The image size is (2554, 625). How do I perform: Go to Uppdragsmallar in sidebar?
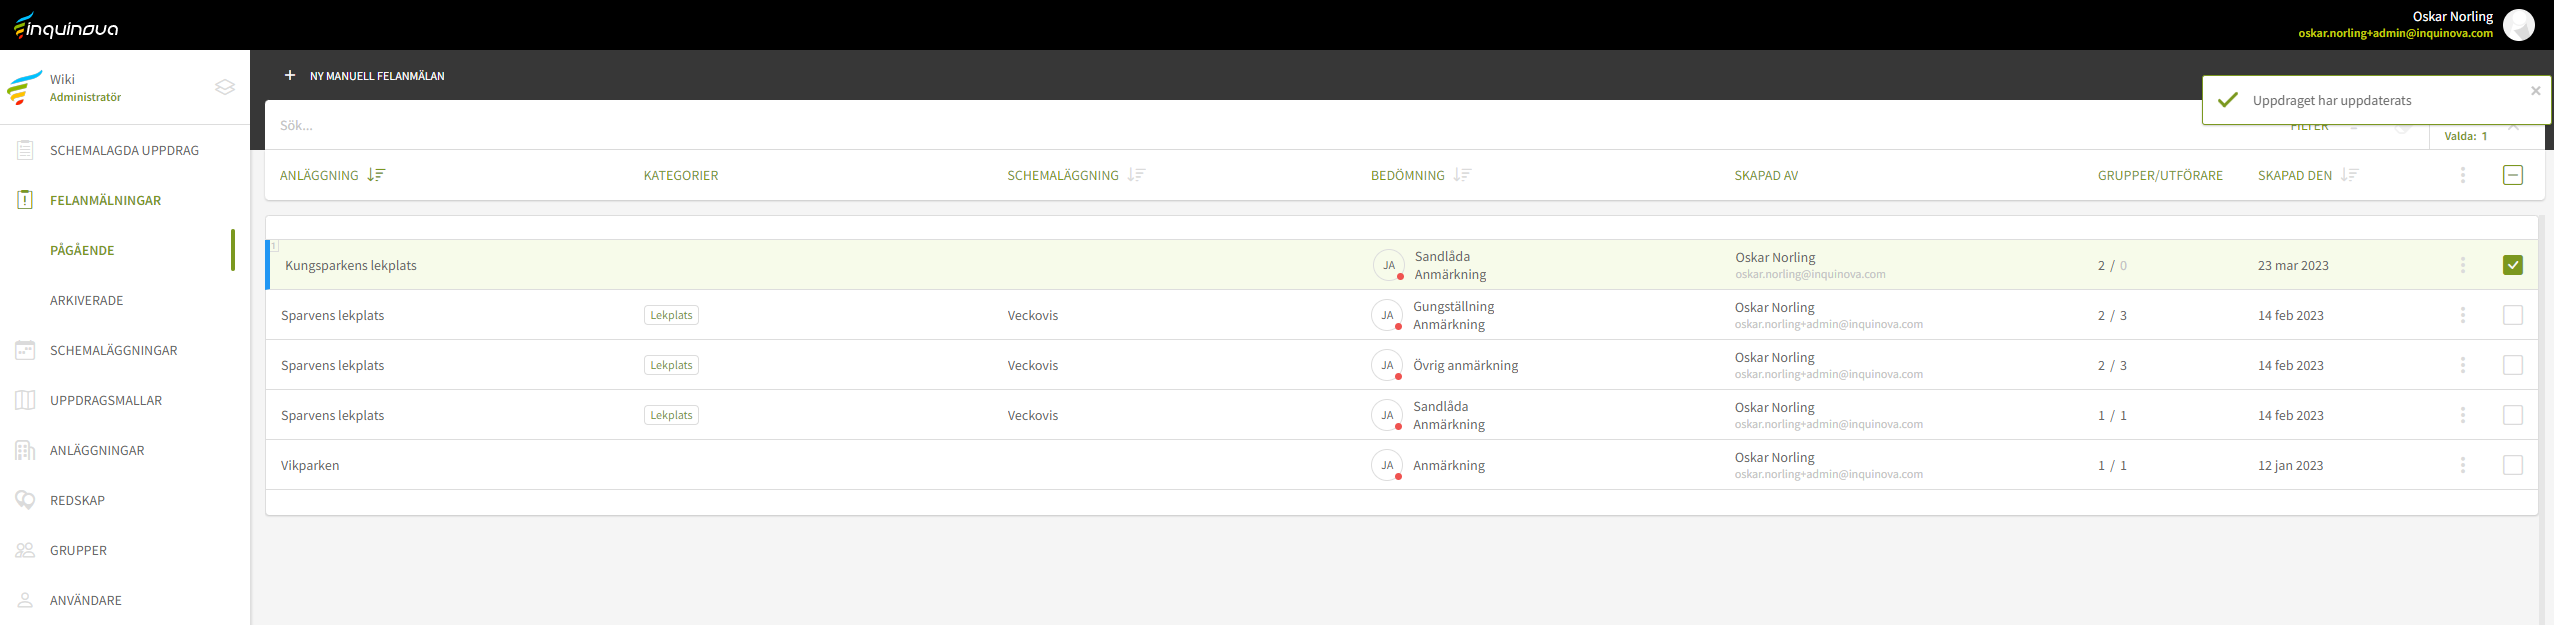[x=106, y=400]
